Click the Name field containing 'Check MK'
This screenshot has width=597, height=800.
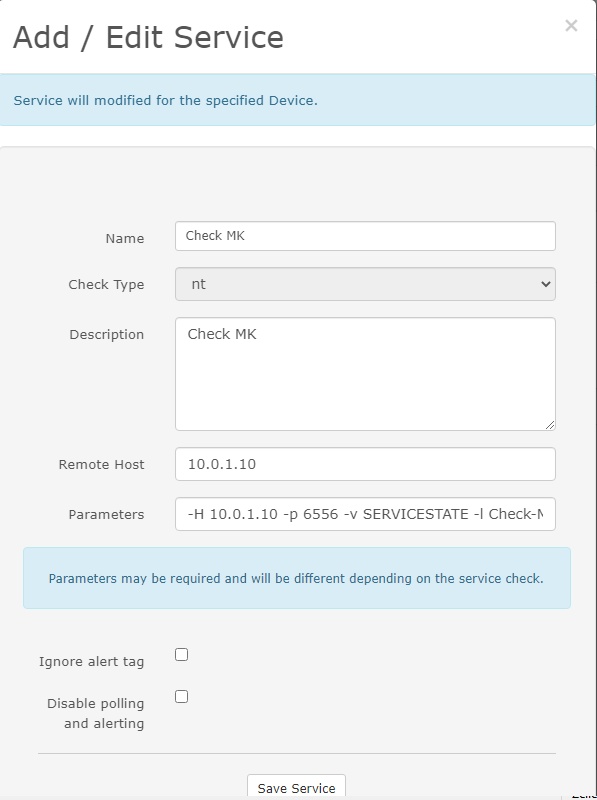365,236
